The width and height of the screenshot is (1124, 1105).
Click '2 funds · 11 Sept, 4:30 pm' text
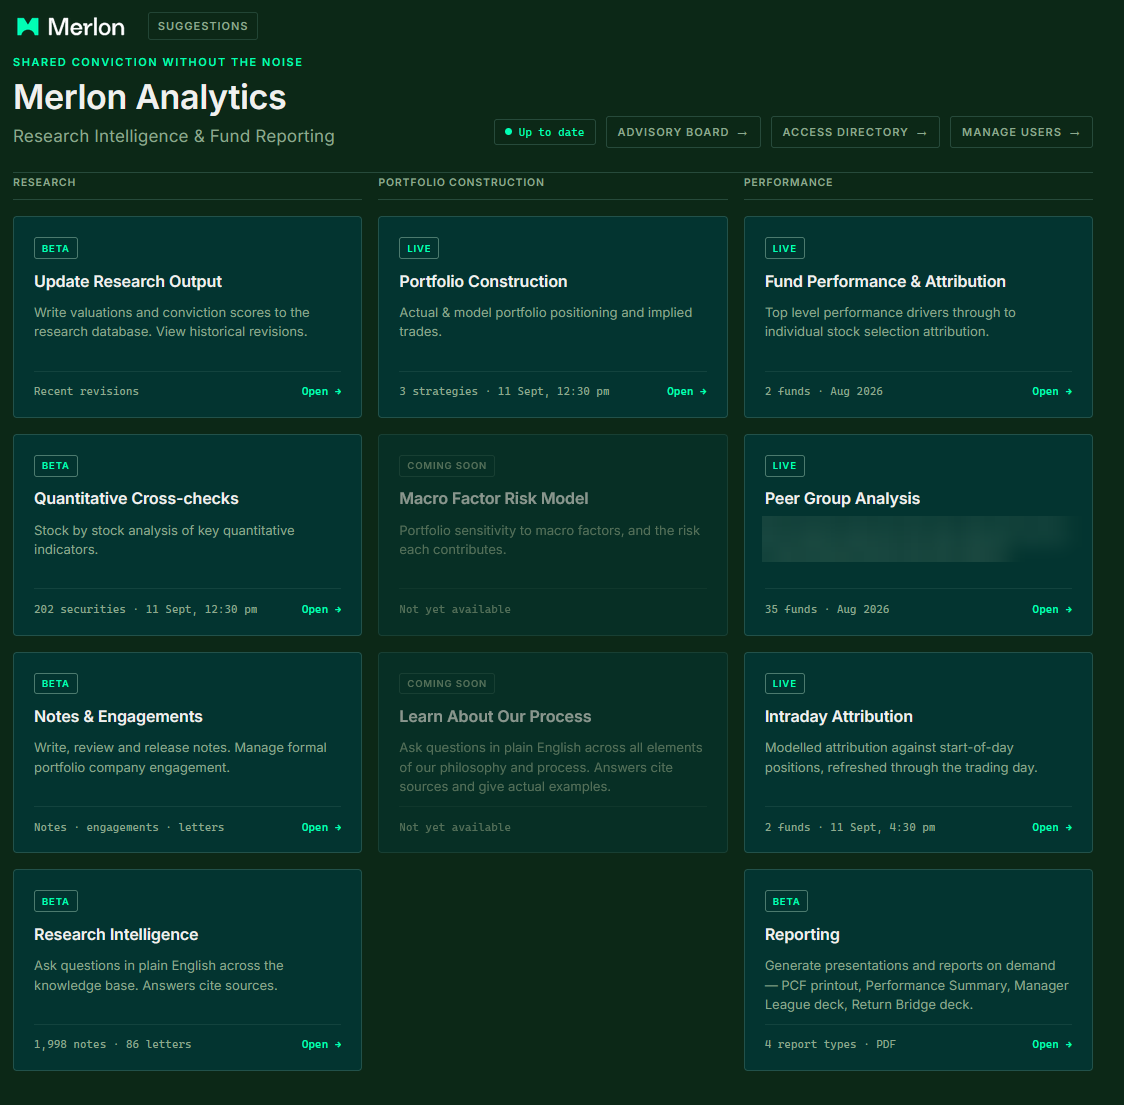(849, 827)
